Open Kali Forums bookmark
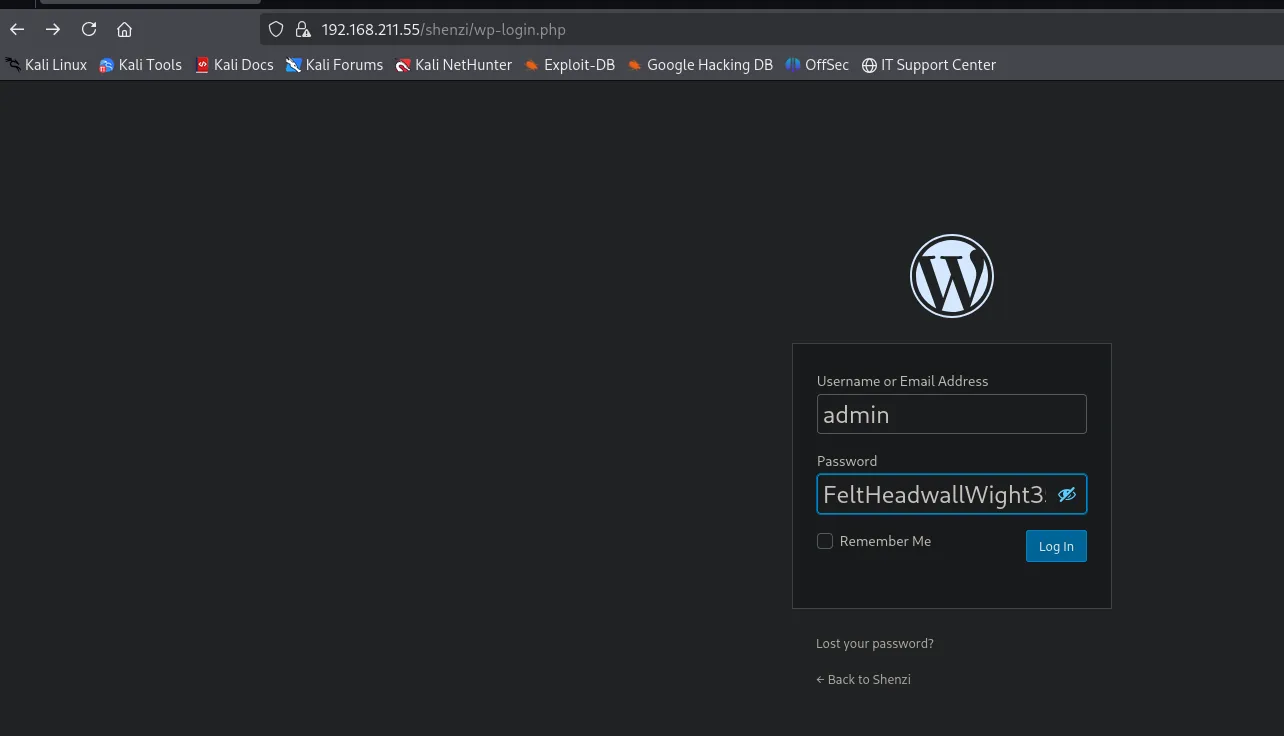 point(335,65)
